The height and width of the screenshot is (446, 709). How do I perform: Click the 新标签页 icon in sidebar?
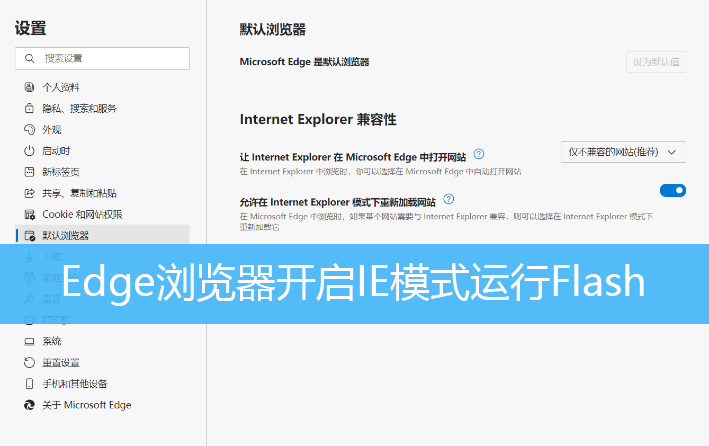[29, 171]
